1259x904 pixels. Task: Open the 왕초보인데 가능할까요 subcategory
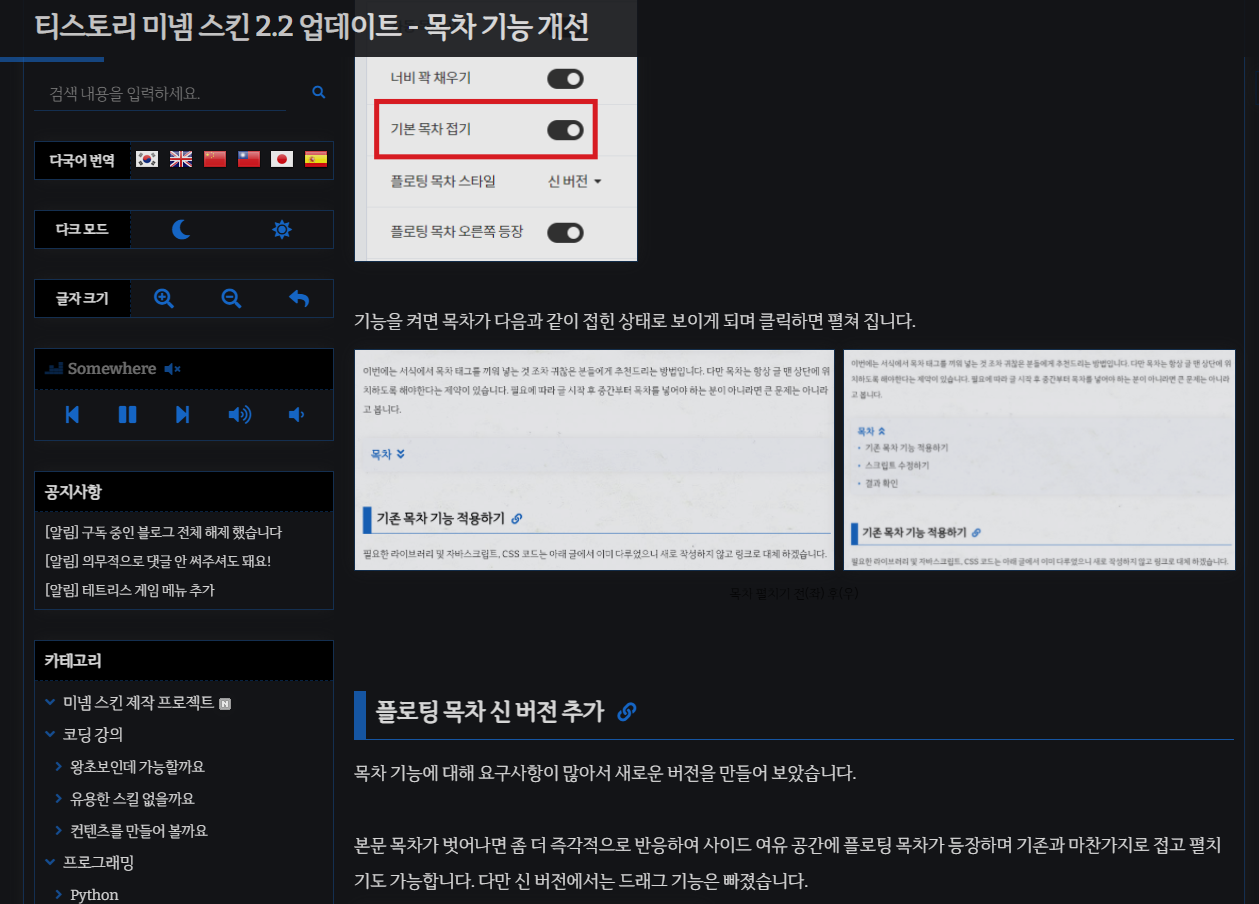click(x=137, y=767)
